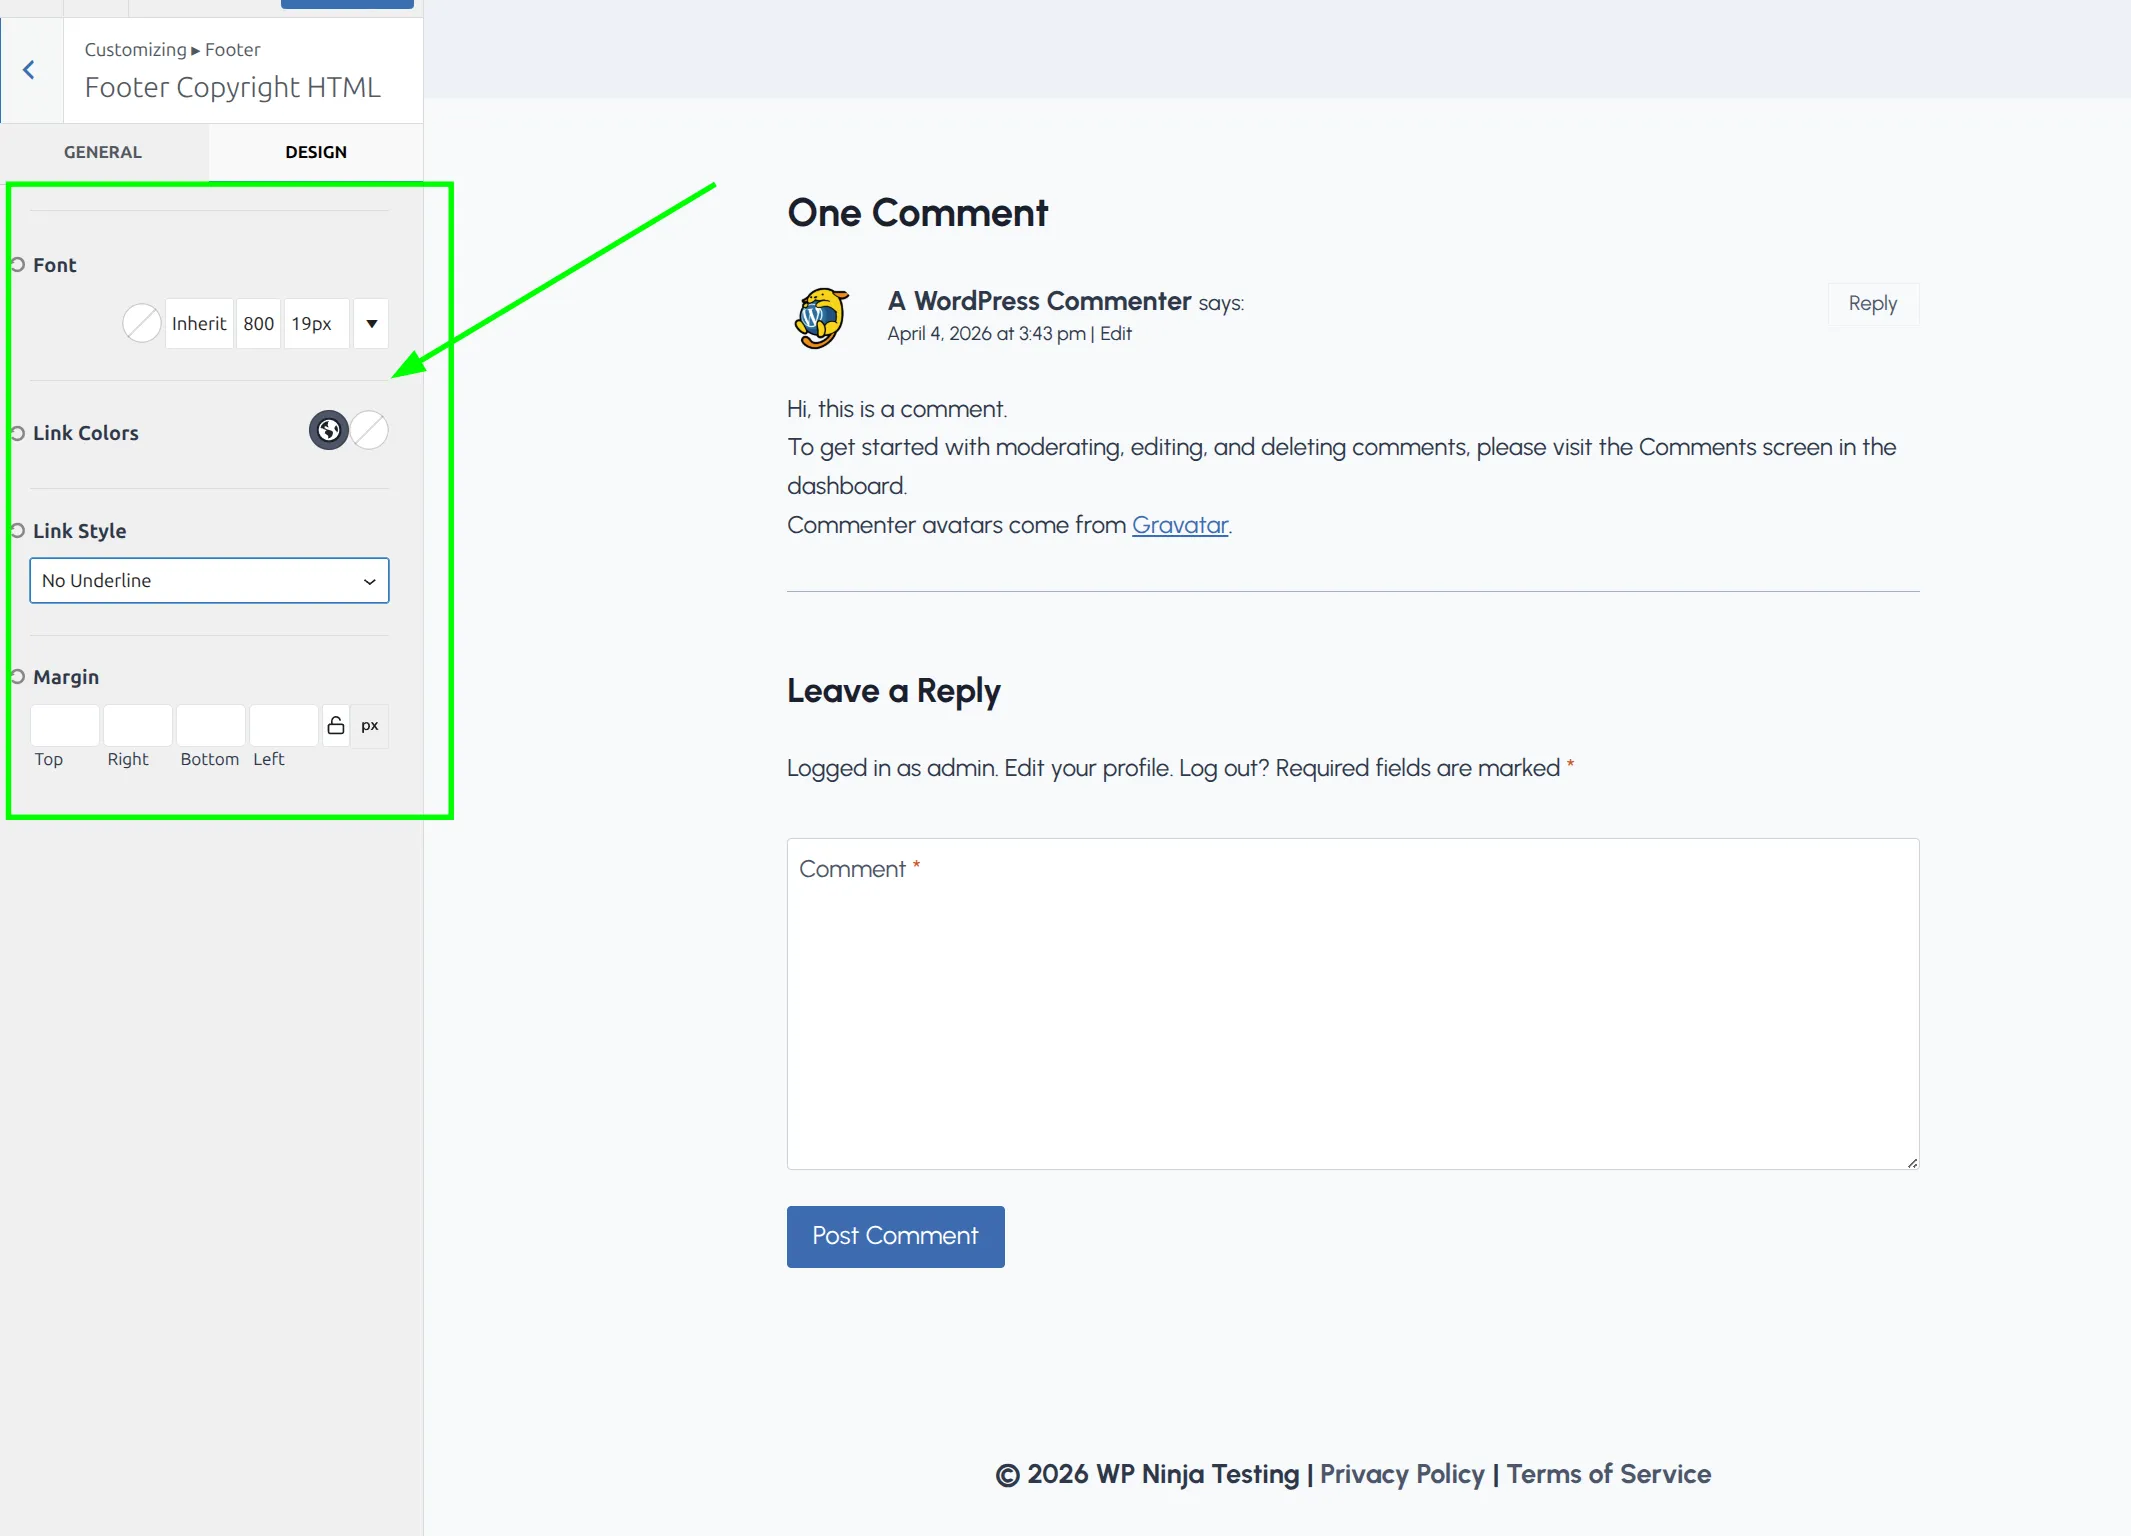Click the Post Comment button

point(894,1236)
